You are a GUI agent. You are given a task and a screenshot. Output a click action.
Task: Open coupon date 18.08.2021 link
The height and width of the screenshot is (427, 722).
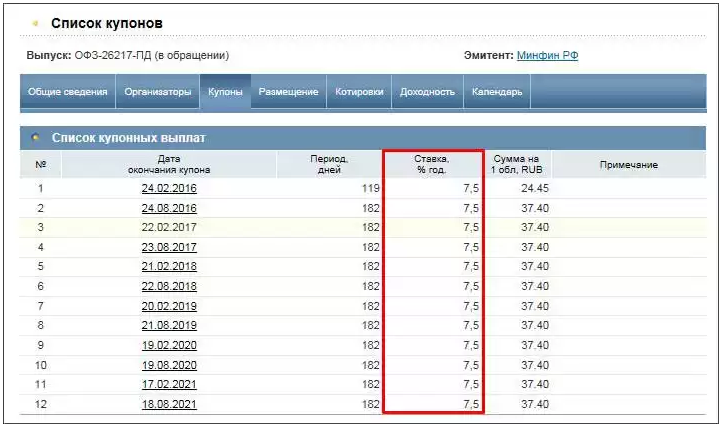coord(169,404)
